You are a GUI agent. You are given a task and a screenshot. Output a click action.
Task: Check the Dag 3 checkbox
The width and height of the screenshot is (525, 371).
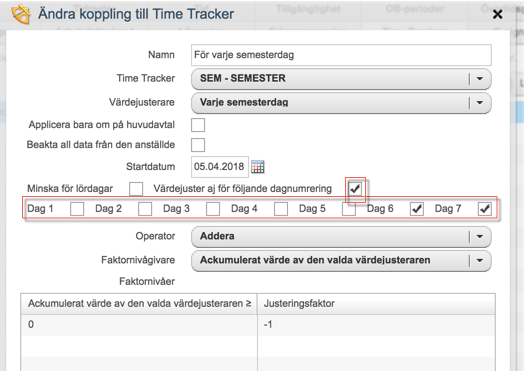(x=213, y=209)
